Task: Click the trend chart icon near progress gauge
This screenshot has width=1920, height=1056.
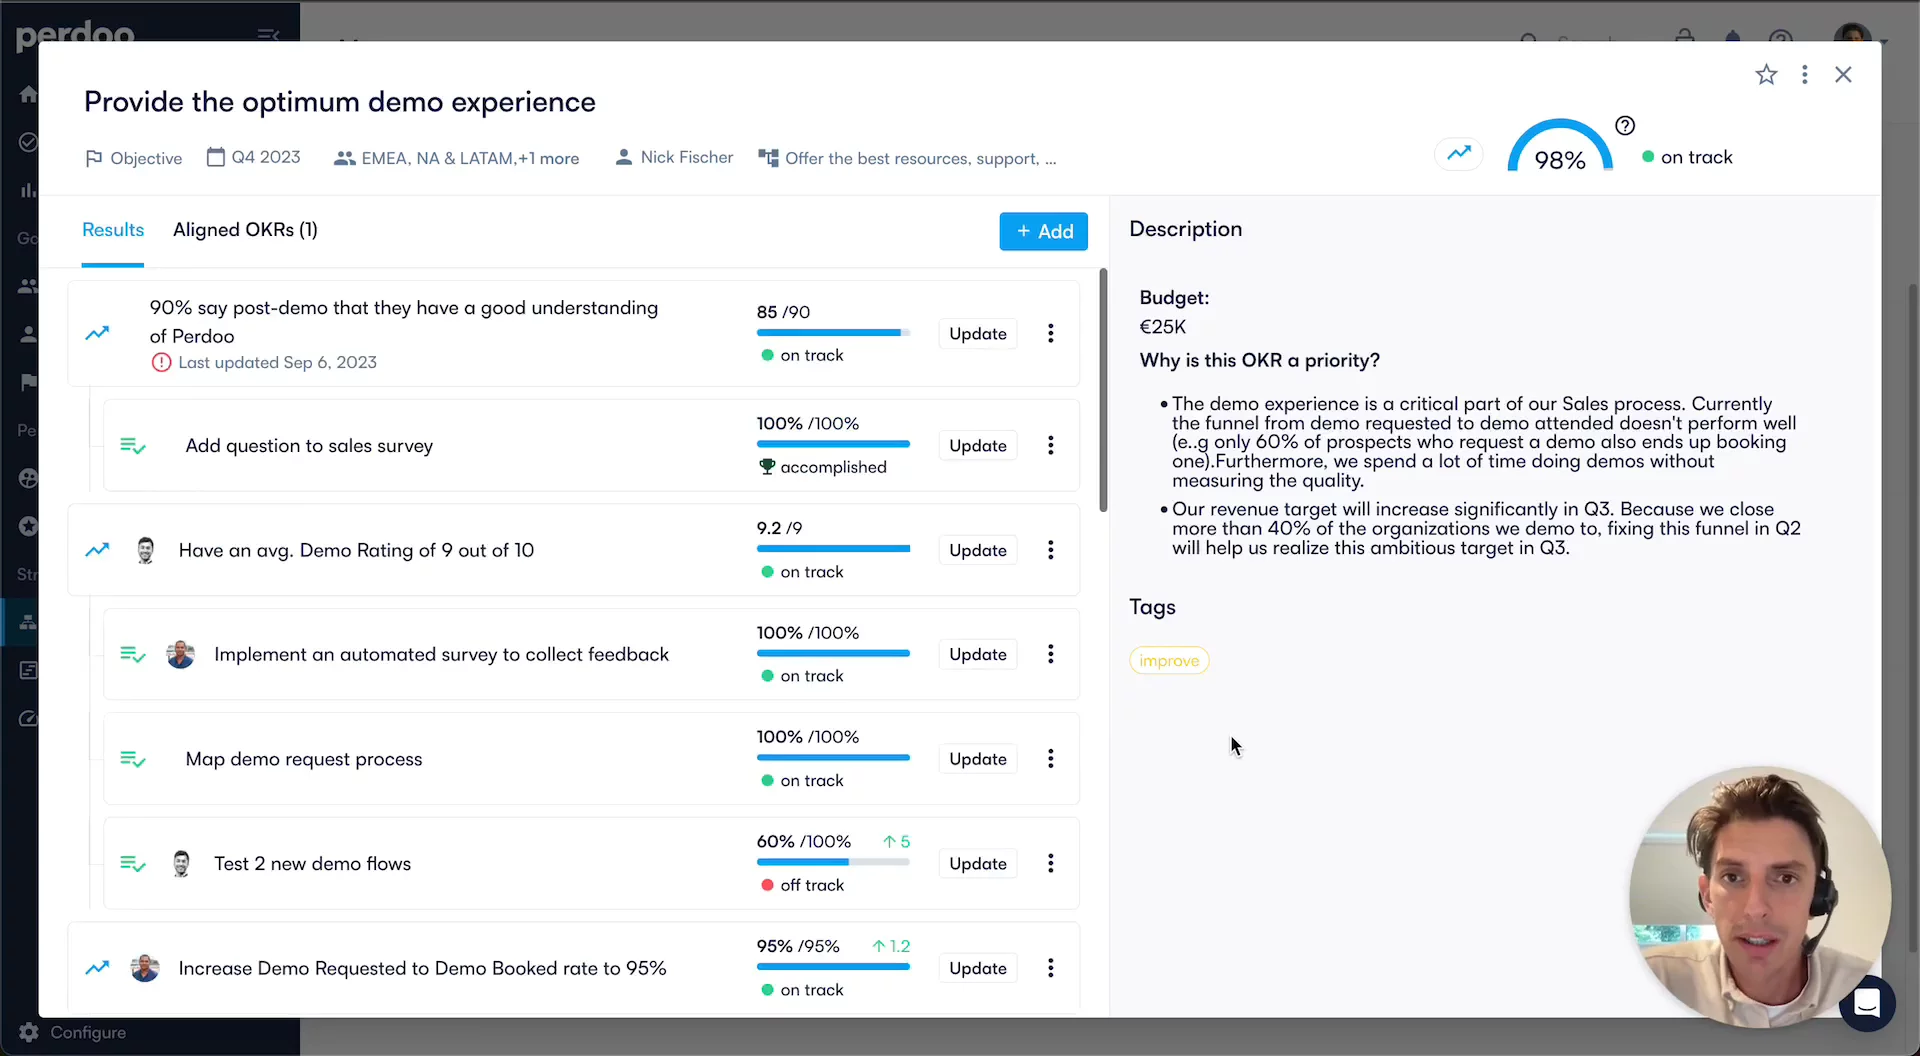Action: (x=1459, y=153)
